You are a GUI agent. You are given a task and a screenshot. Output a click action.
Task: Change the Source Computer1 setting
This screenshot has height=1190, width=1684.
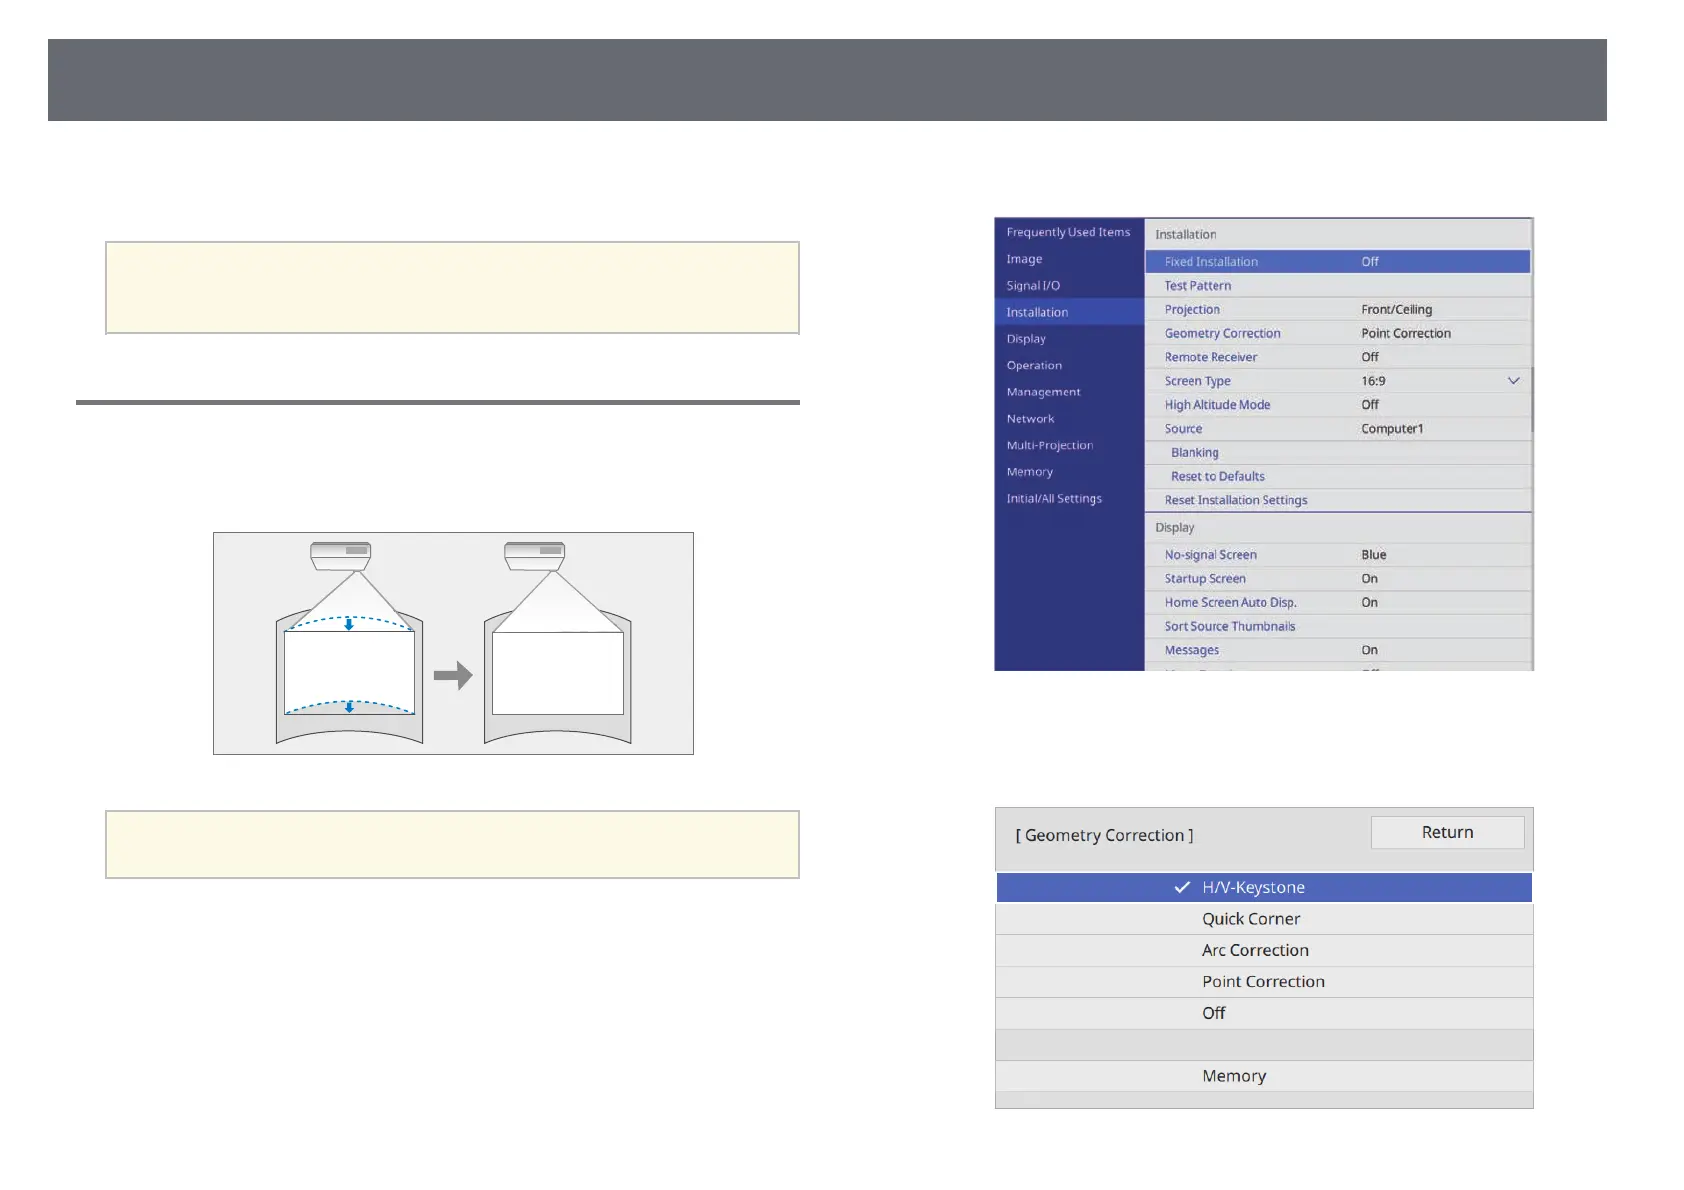(x=1337, y=429)
